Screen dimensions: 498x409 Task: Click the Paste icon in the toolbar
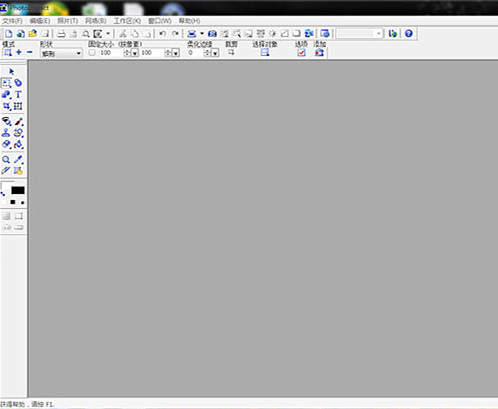[147, 34]
